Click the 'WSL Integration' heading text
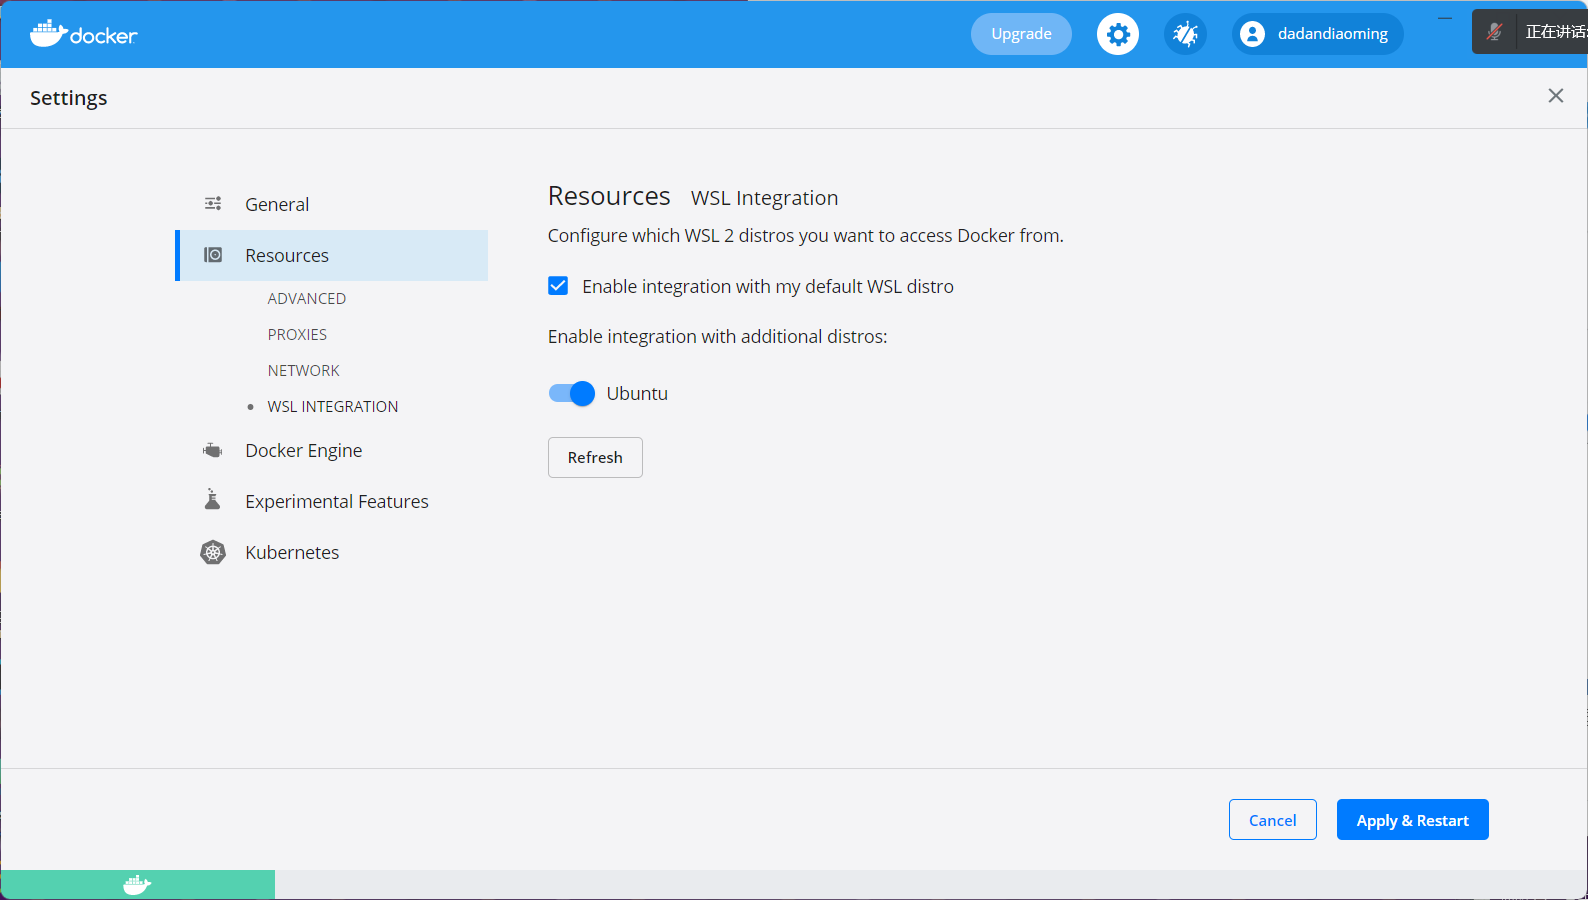The width and height of the screenshot is (1588, 900). pyautogui.click(x=764, y=198)
